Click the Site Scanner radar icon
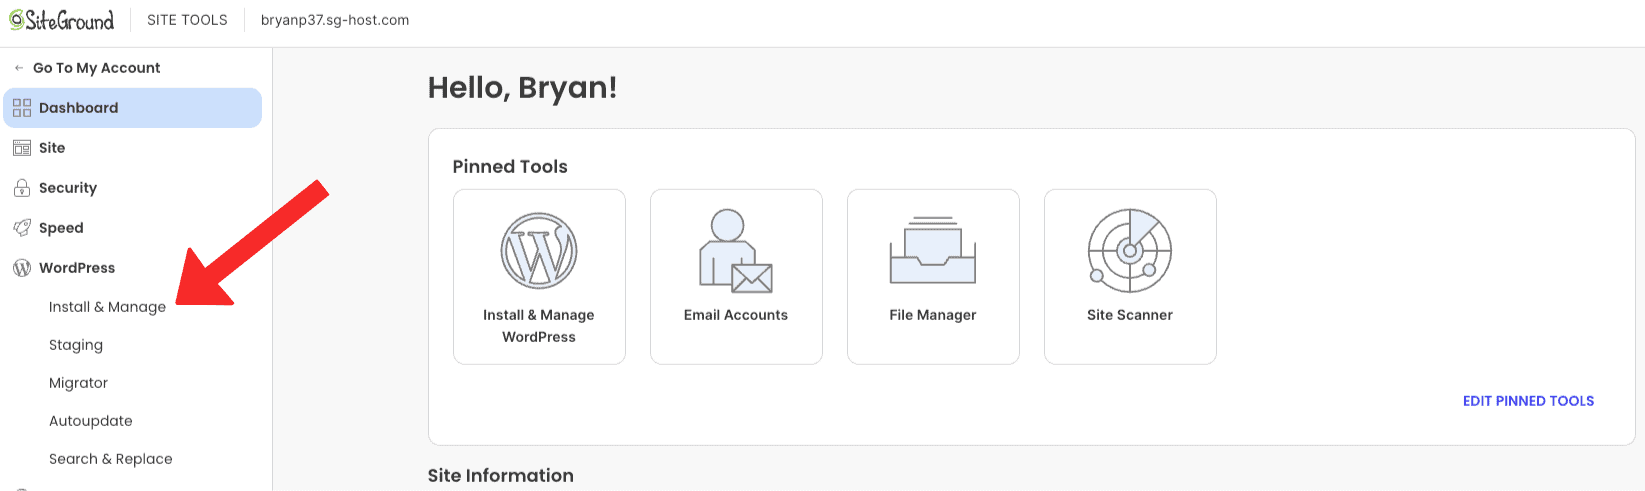The image size is (1645, 491). pos(1130,251)
